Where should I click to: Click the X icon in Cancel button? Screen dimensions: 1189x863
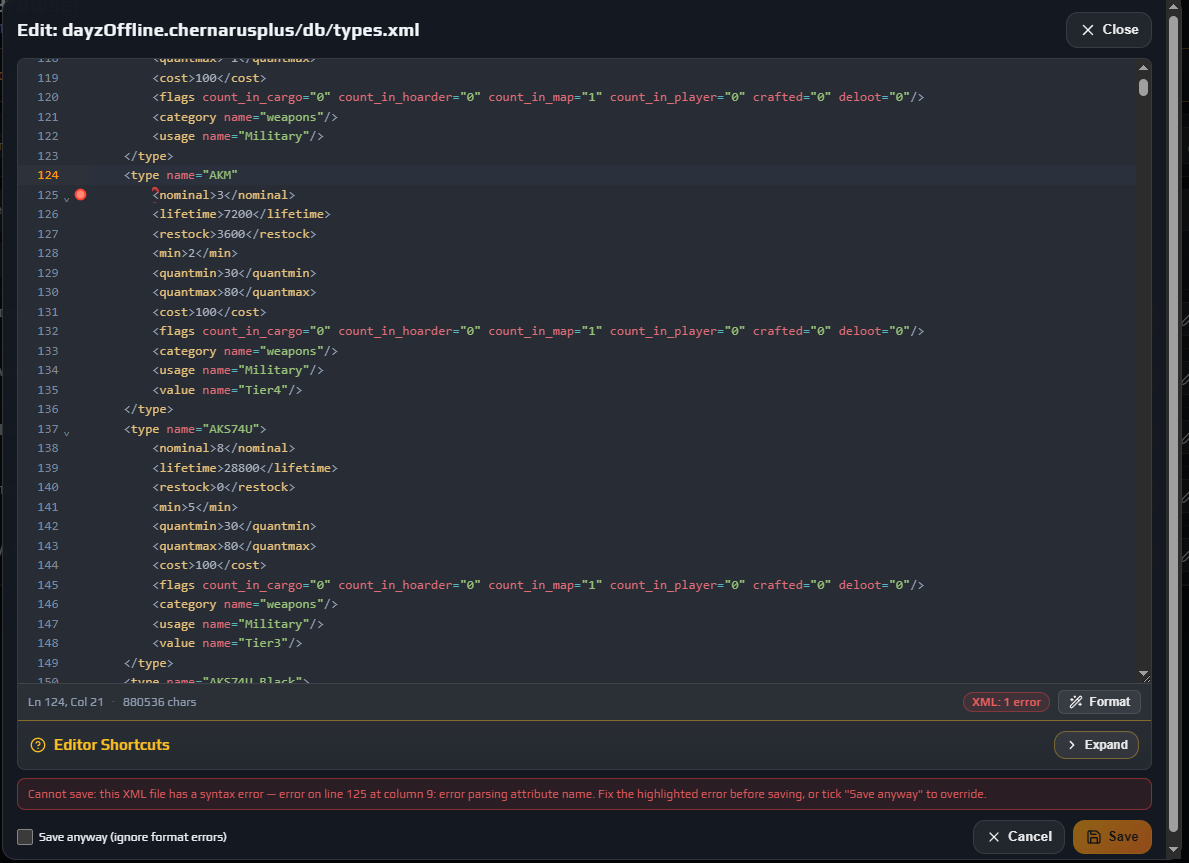993,836
